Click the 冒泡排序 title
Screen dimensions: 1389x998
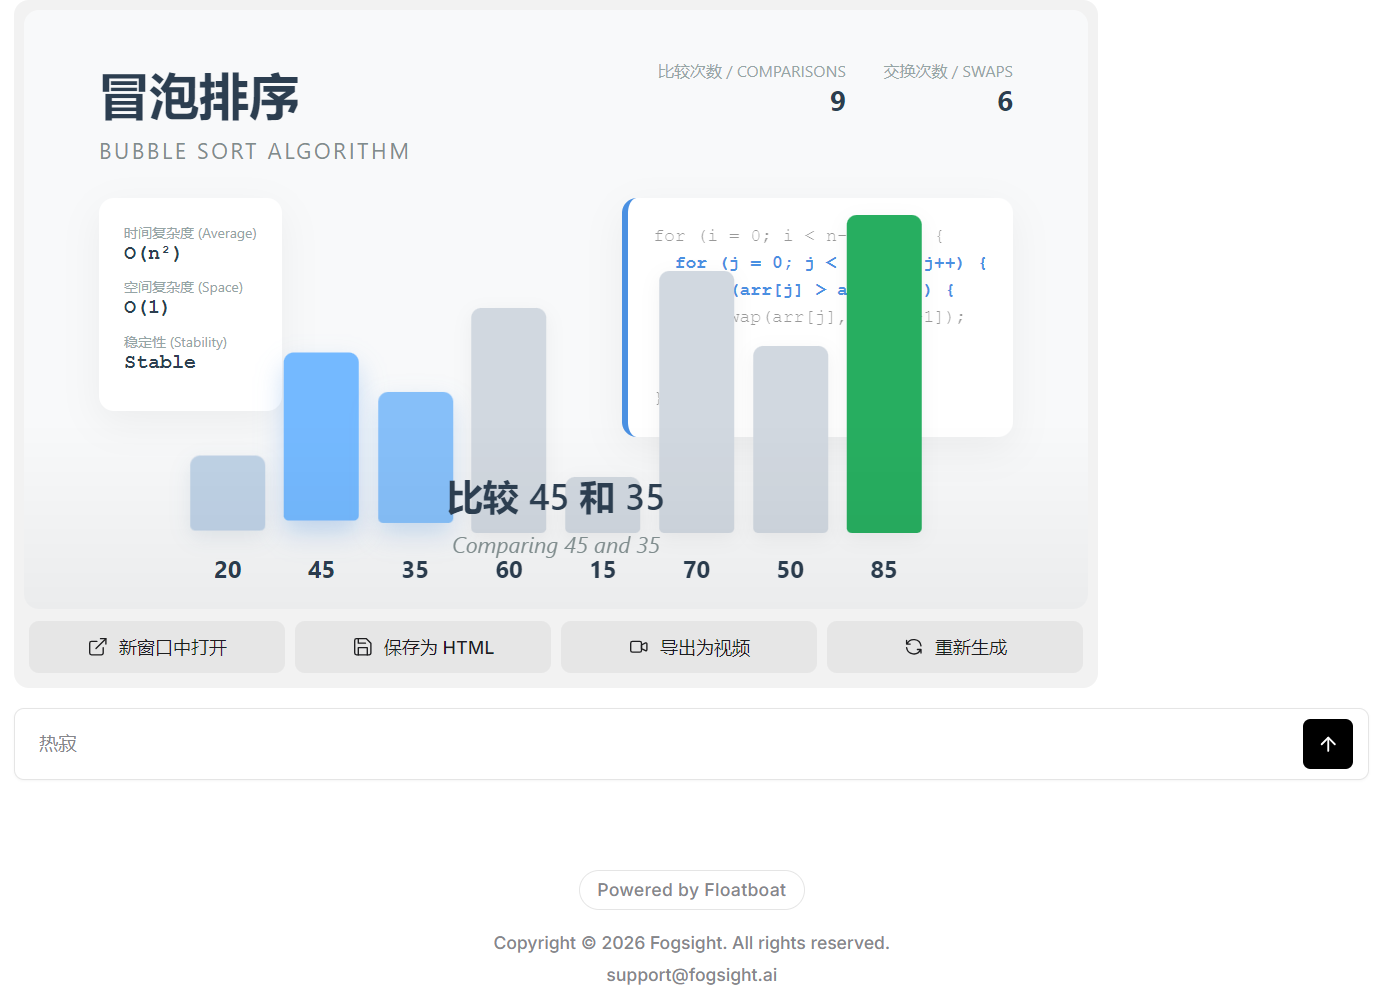pos(200,98)
